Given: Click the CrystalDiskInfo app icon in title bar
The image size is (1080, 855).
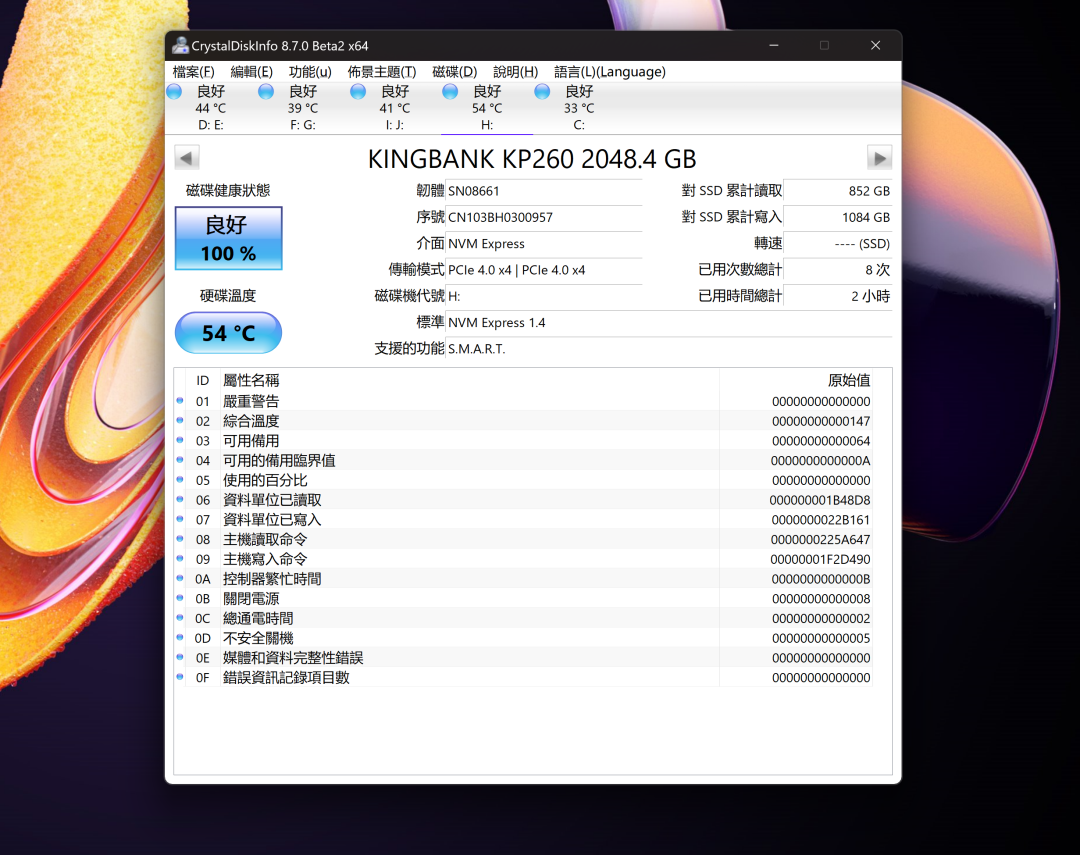Looking at the screenshot, I should coord(180,45).
